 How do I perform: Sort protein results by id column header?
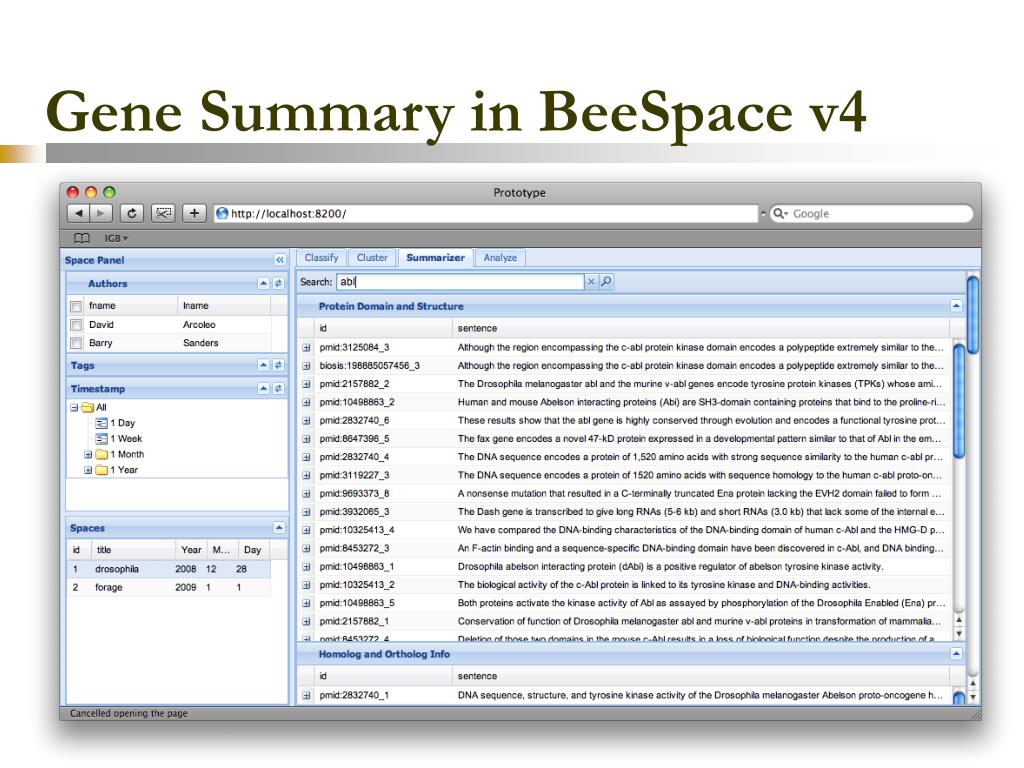[x=384, y=328]
